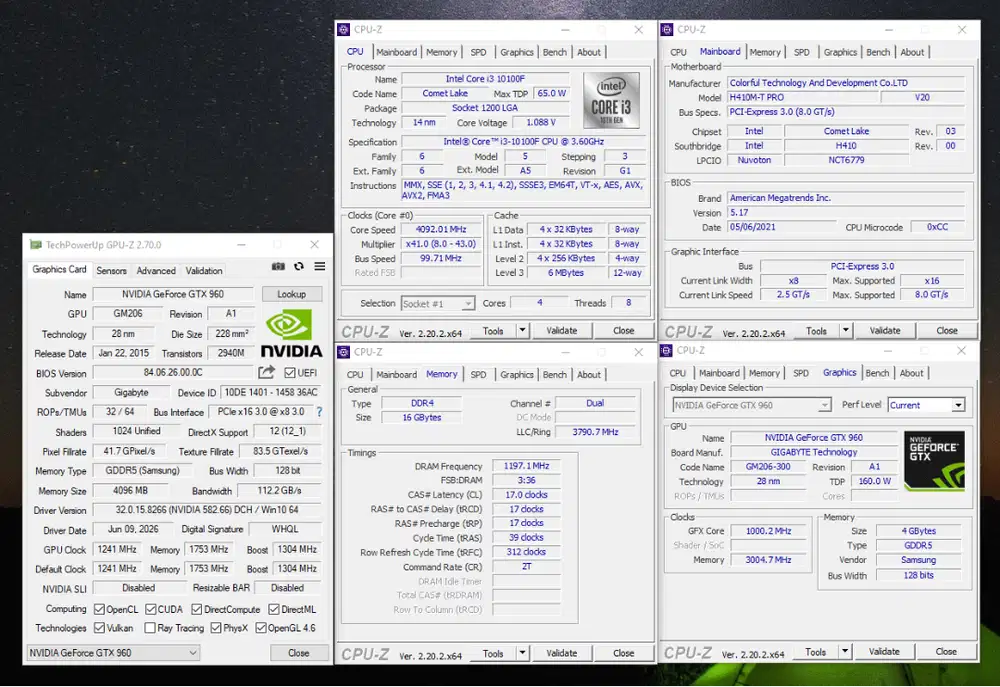Viewport: 1000px width, 687px height.
Task: Open the Validation tab in GPU-Z
Action: pyautogui.click(x=204, y=270)
